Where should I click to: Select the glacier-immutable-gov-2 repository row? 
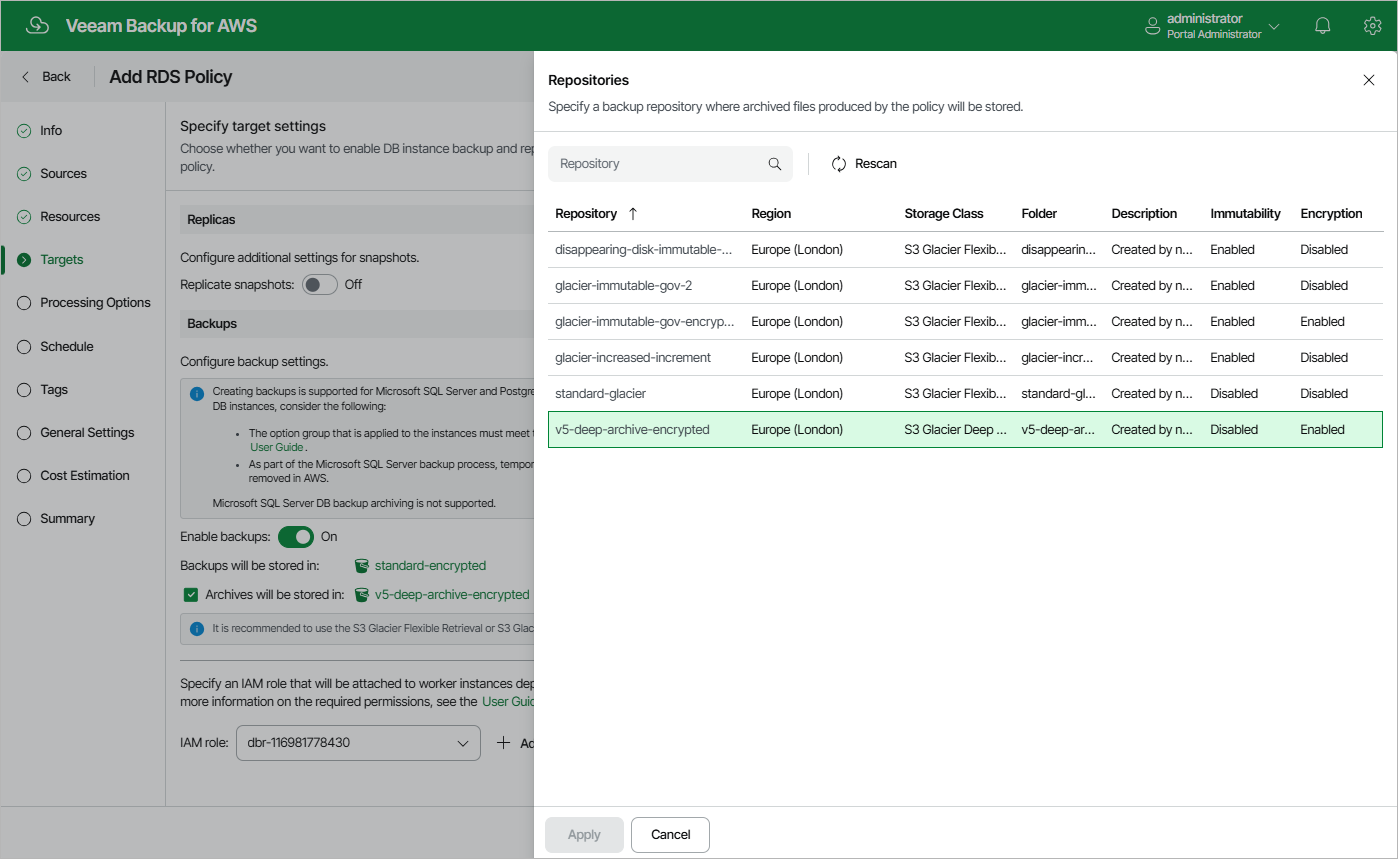(x=965, y=286)
